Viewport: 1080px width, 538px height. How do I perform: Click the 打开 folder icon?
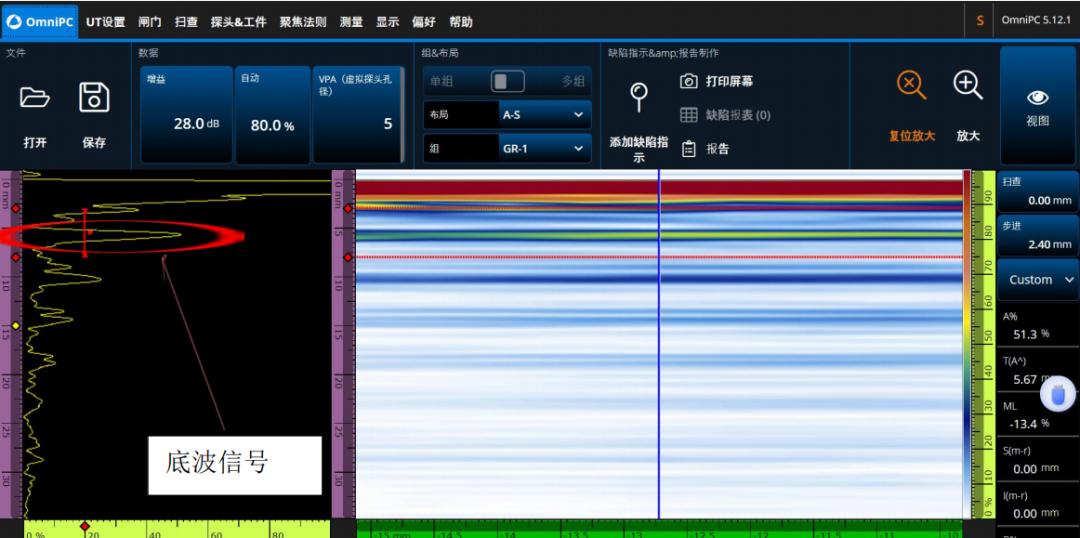[35, 98]
